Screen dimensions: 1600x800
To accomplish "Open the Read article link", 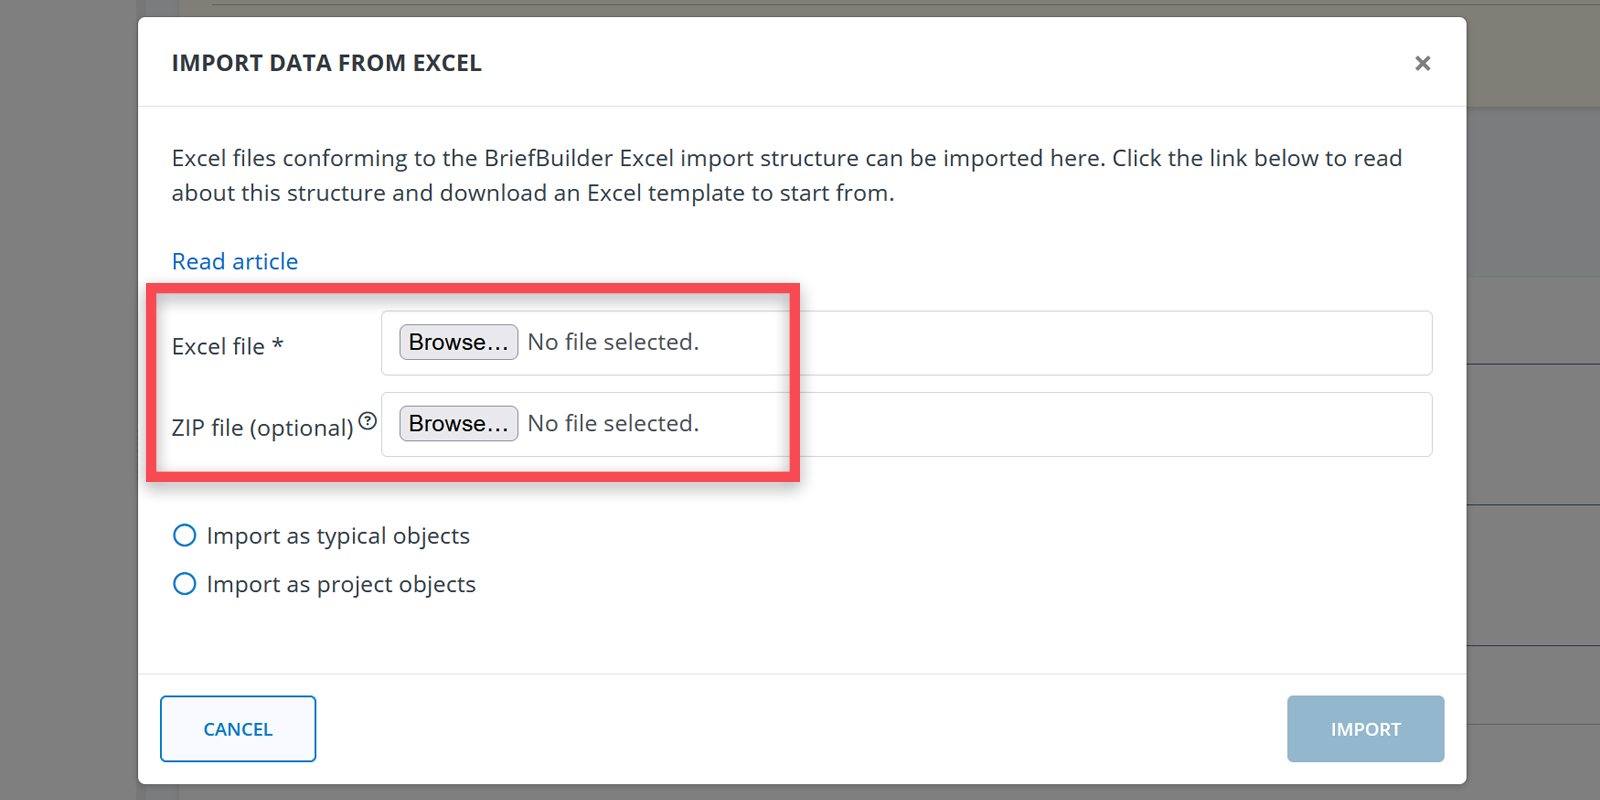I will [x=235, y=262].
